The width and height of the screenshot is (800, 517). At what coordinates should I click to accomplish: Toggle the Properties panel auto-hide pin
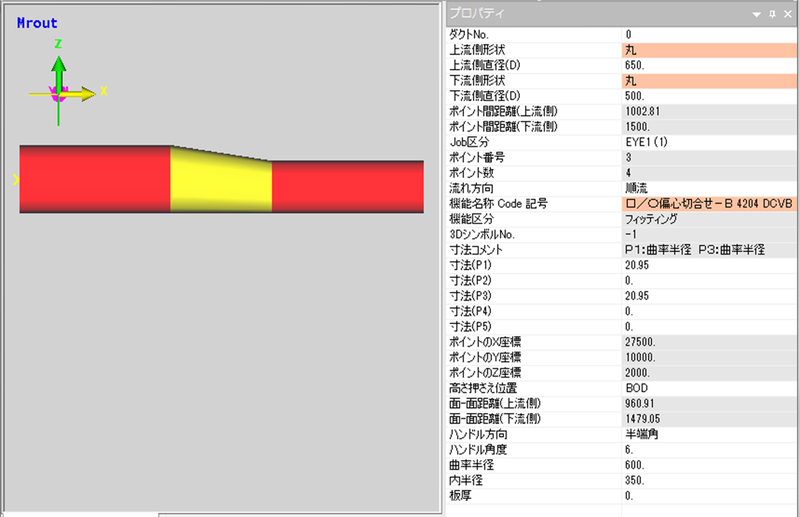point(773,13)
